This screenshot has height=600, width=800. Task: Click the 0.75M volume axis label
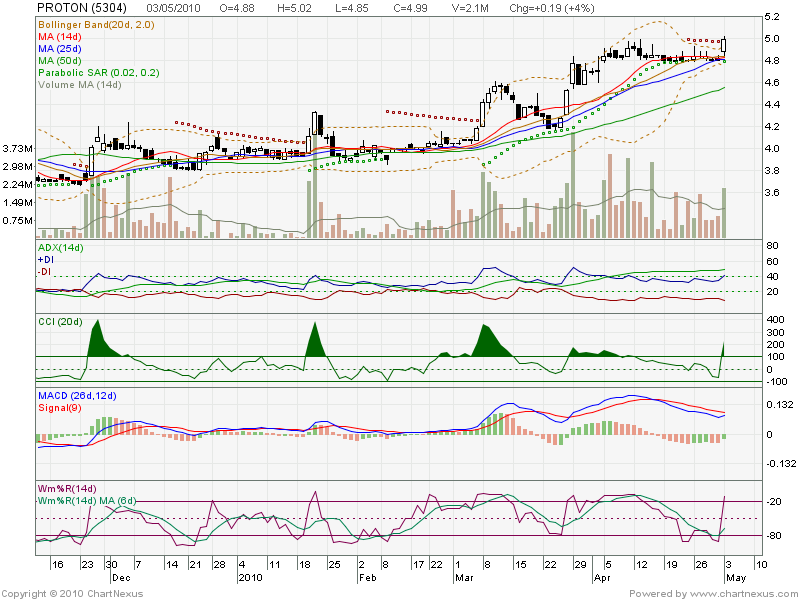pyautogui.click(x=18, y=220)
